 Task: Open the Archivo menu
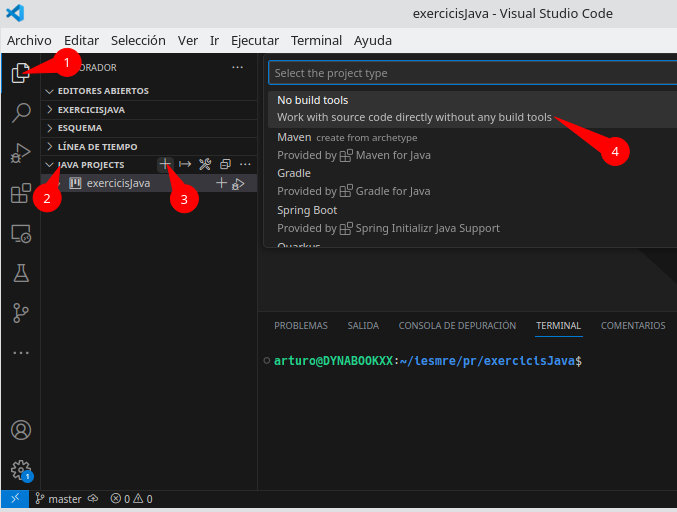29,41
